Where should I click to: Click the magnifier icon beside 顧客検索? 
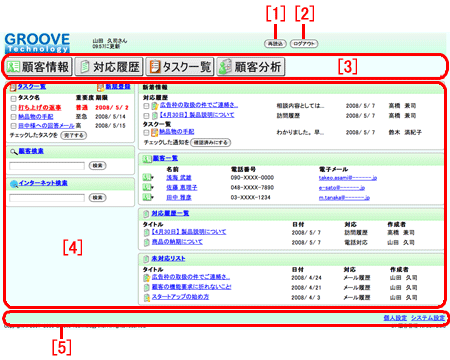click(x=14, y=152)
